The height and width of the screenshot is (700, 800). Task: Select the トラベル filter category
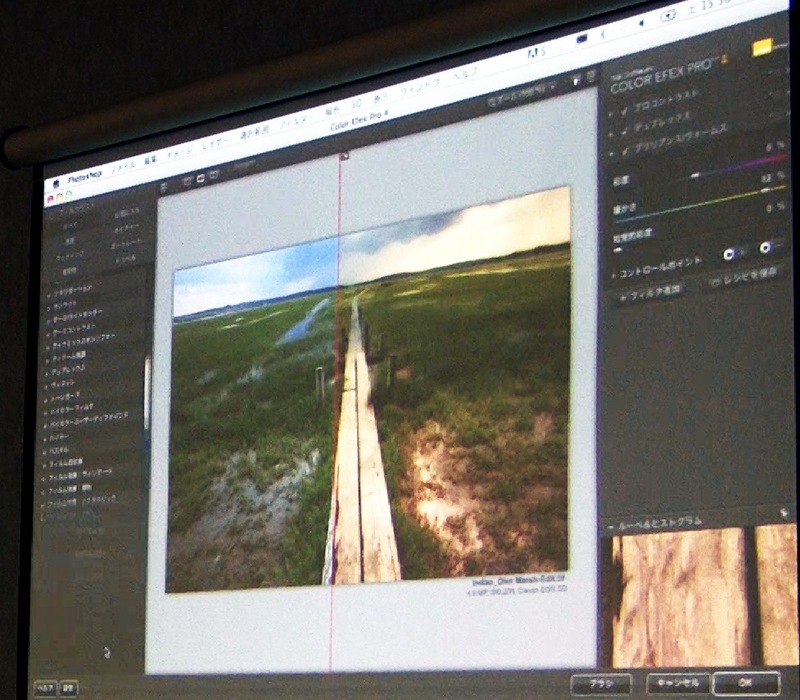point(126,258)
